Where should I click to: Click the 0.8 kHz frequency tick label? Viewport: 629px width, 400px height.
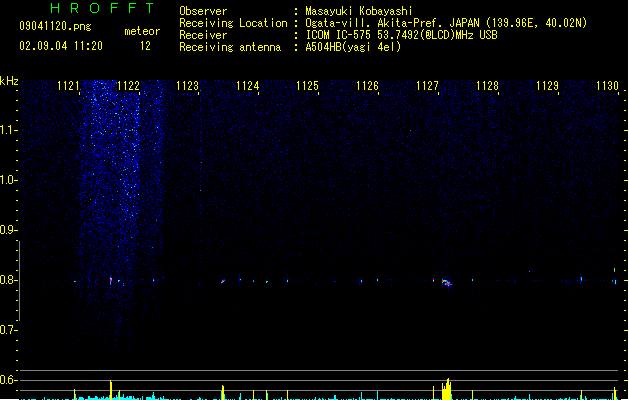point(8,280)
